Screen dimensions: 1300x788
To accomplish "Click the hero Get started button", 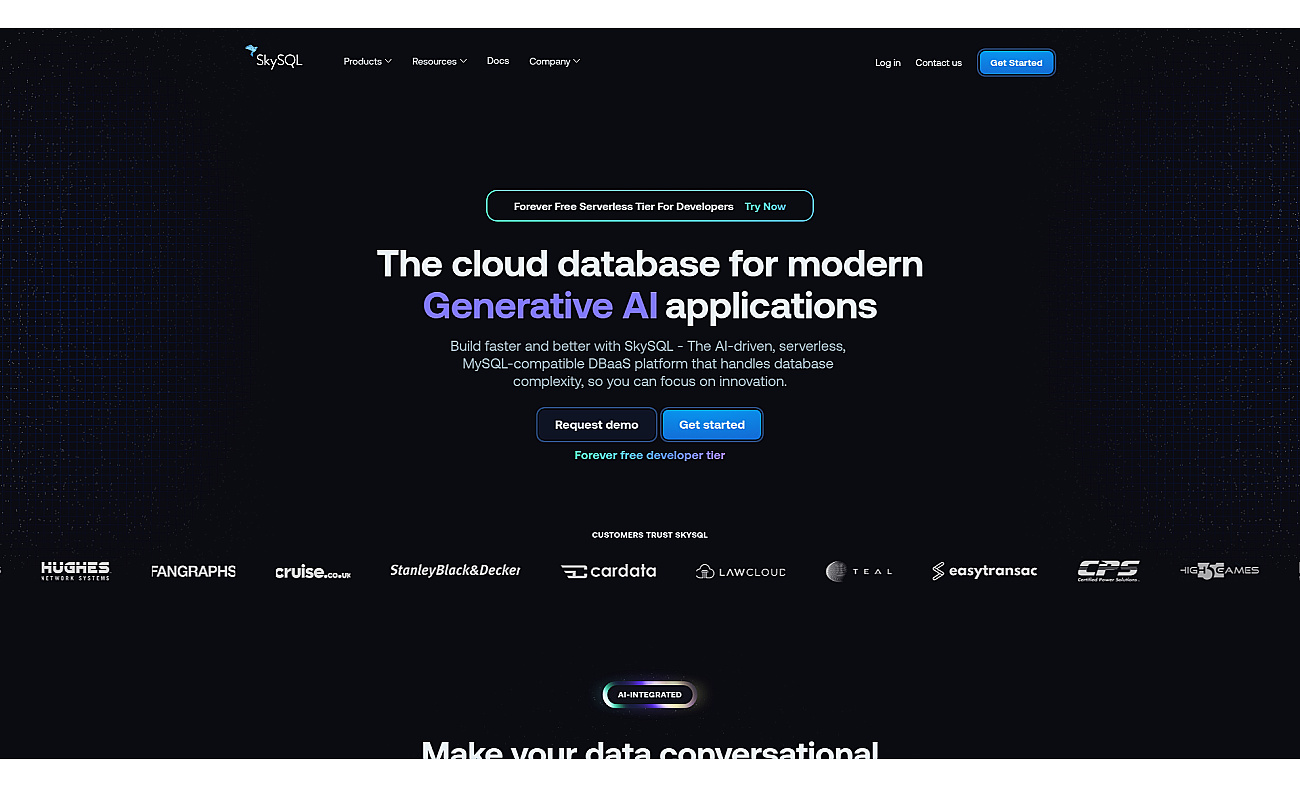I will point(712,425).
